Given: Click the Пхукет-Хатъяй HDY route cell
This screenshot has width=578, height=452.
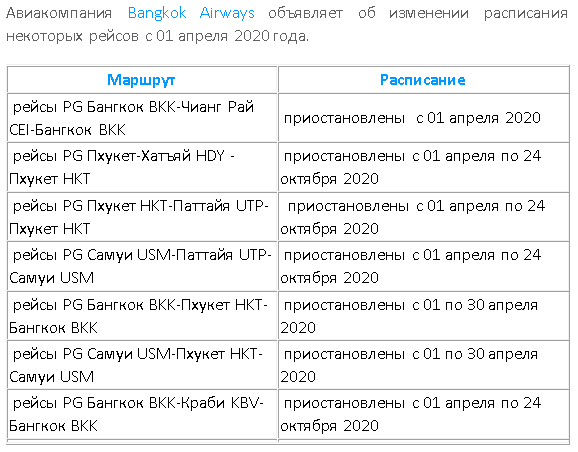Looking at the screenshot, I should (142, 167).
